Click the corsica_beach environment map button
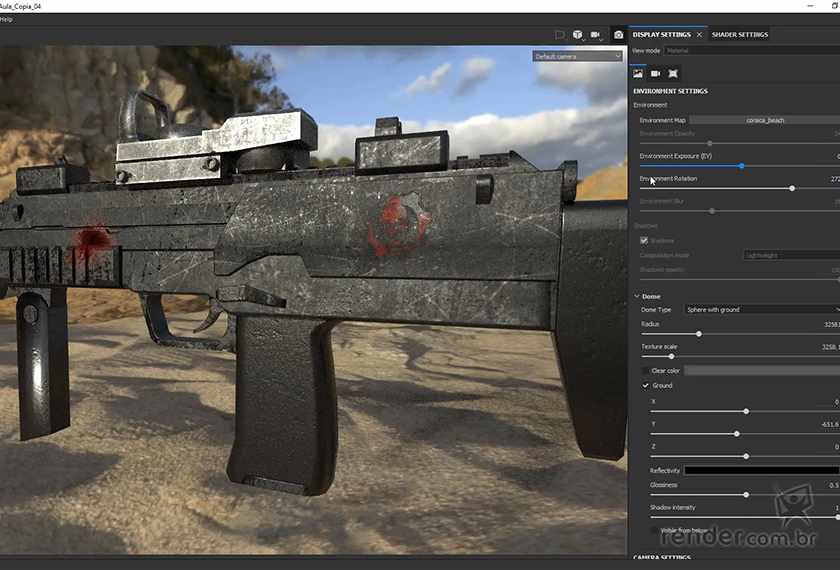 pos(764,120)
